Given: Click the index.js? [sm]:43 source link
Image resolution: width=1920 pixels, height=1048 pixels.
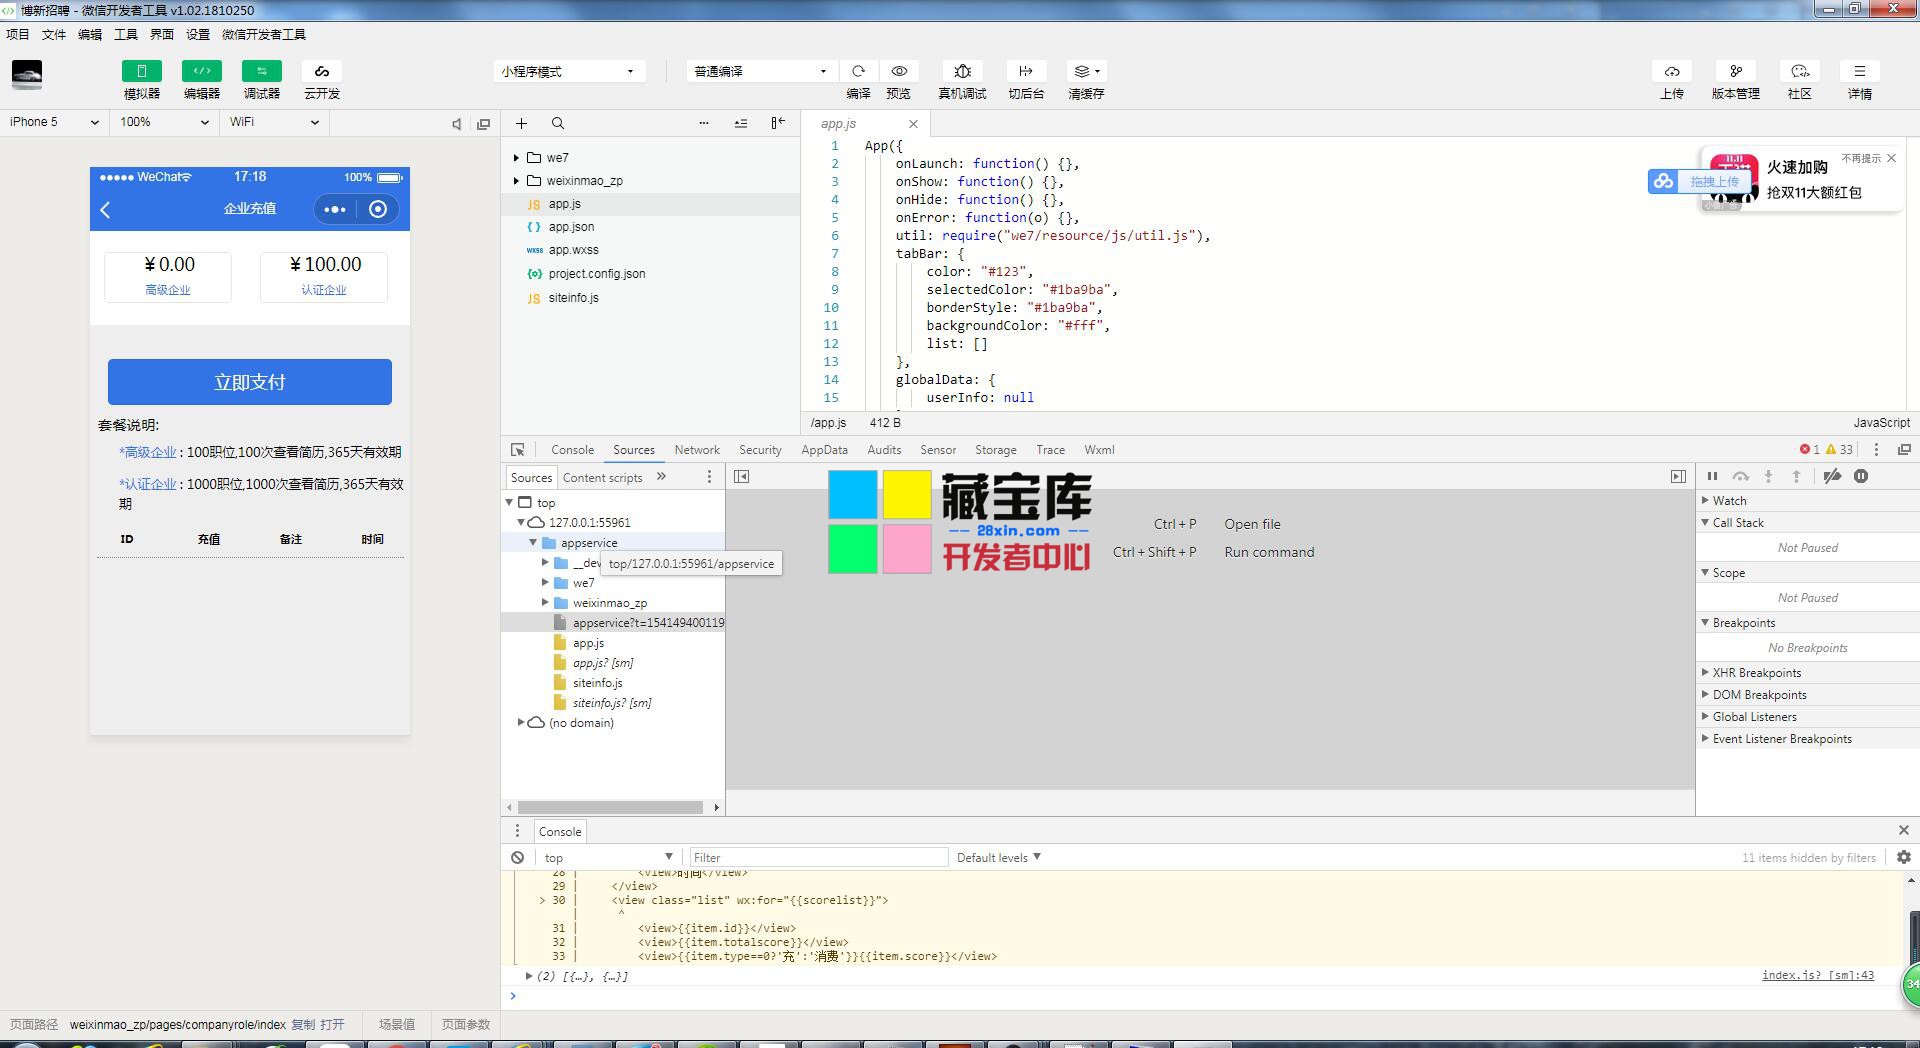Looking at the screenshot, I should click(1817, 975).
